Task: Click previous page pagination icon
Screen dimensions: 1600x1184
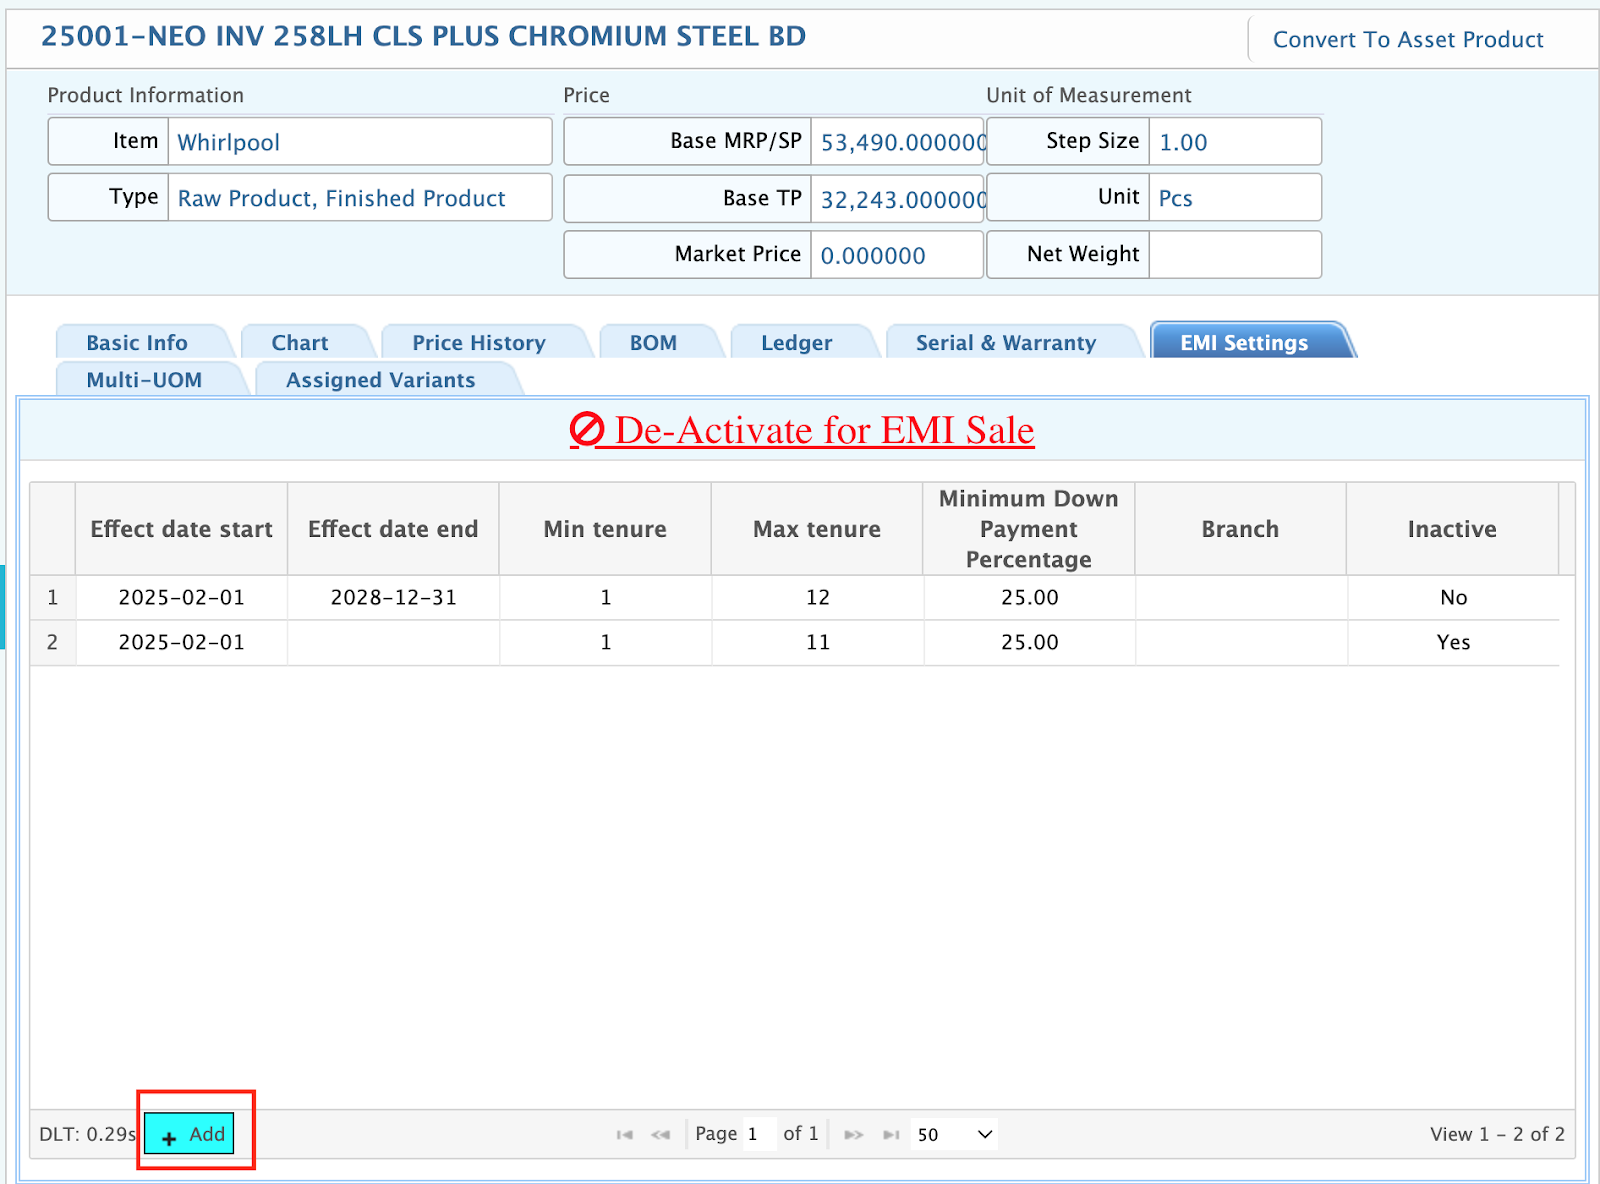Action: (x=660, y=1135)
